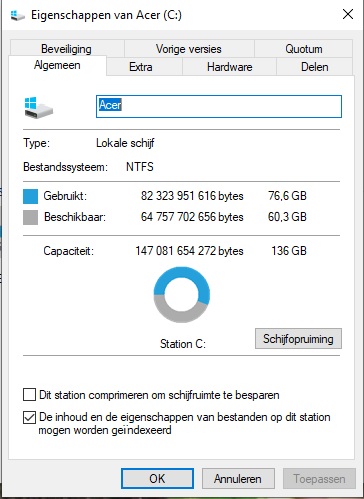The image size is (364, 499).
Task: Confirm with the OK button
Action: coord(157,479)
